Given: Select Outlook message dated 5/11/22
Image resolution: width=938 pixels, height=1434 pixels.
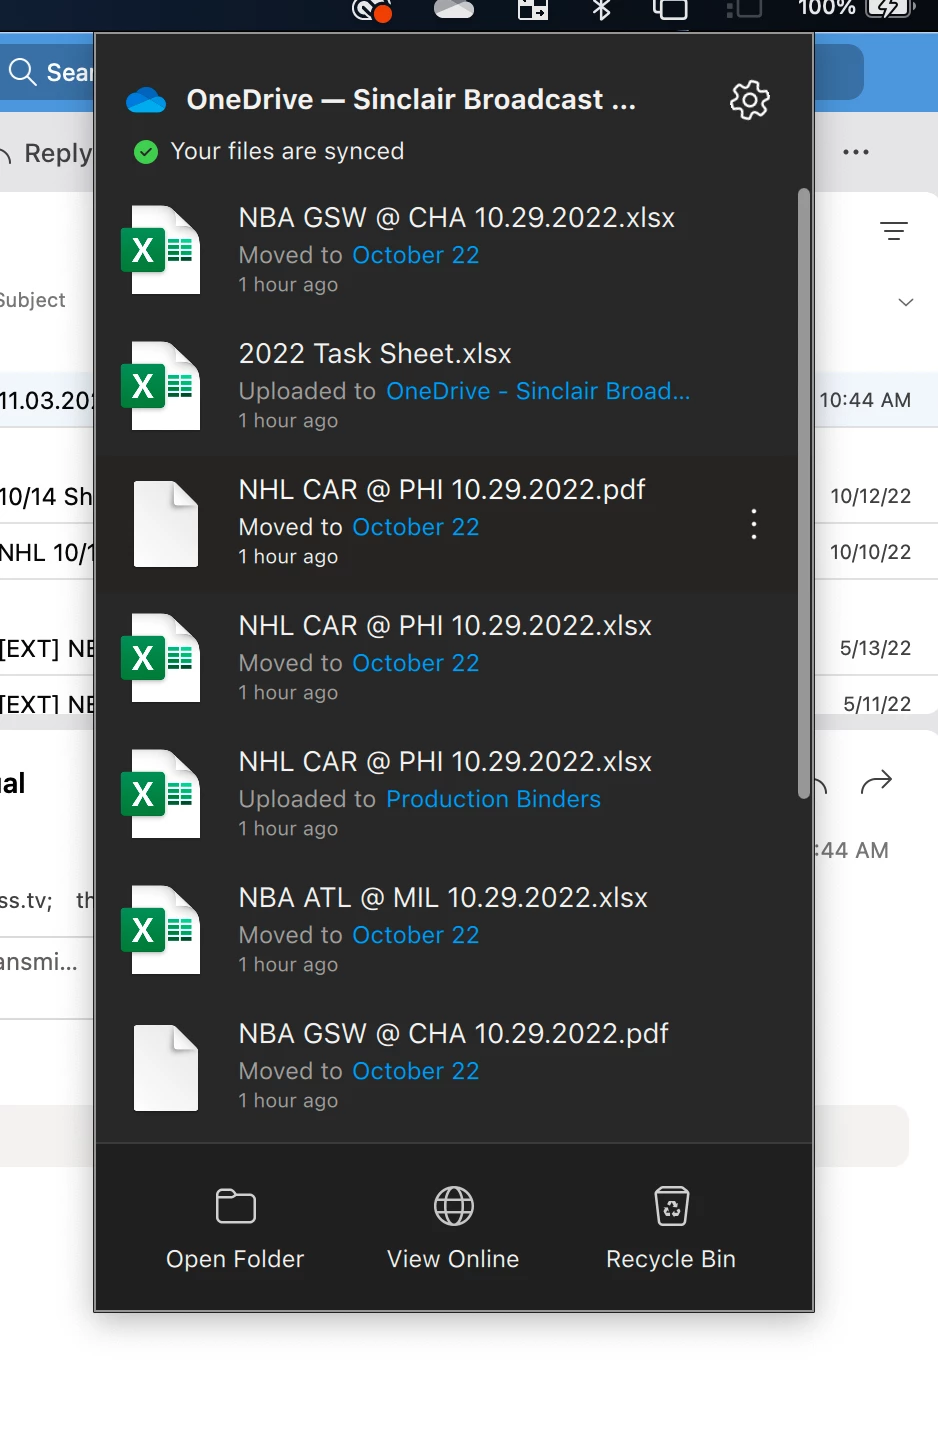Looking at the screenshot, I should tap(877, 704).
